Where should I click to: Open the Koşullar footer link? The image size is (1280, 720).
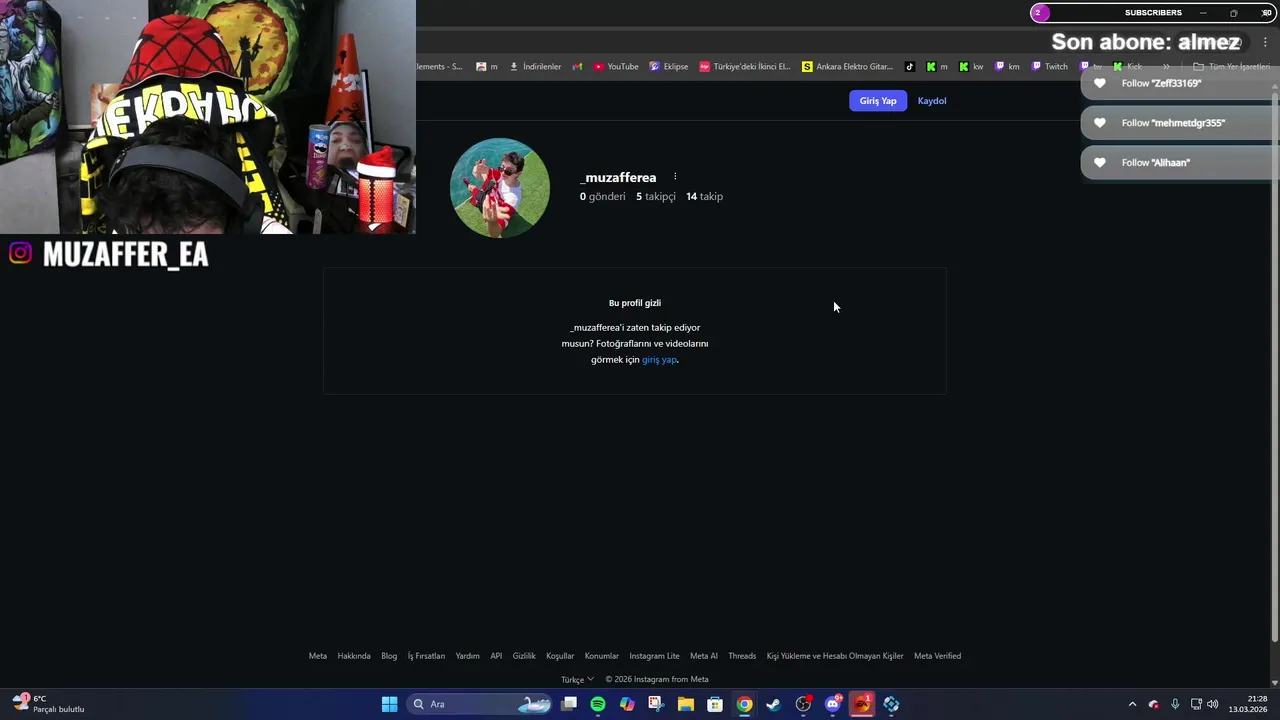[x=560, y=656]
